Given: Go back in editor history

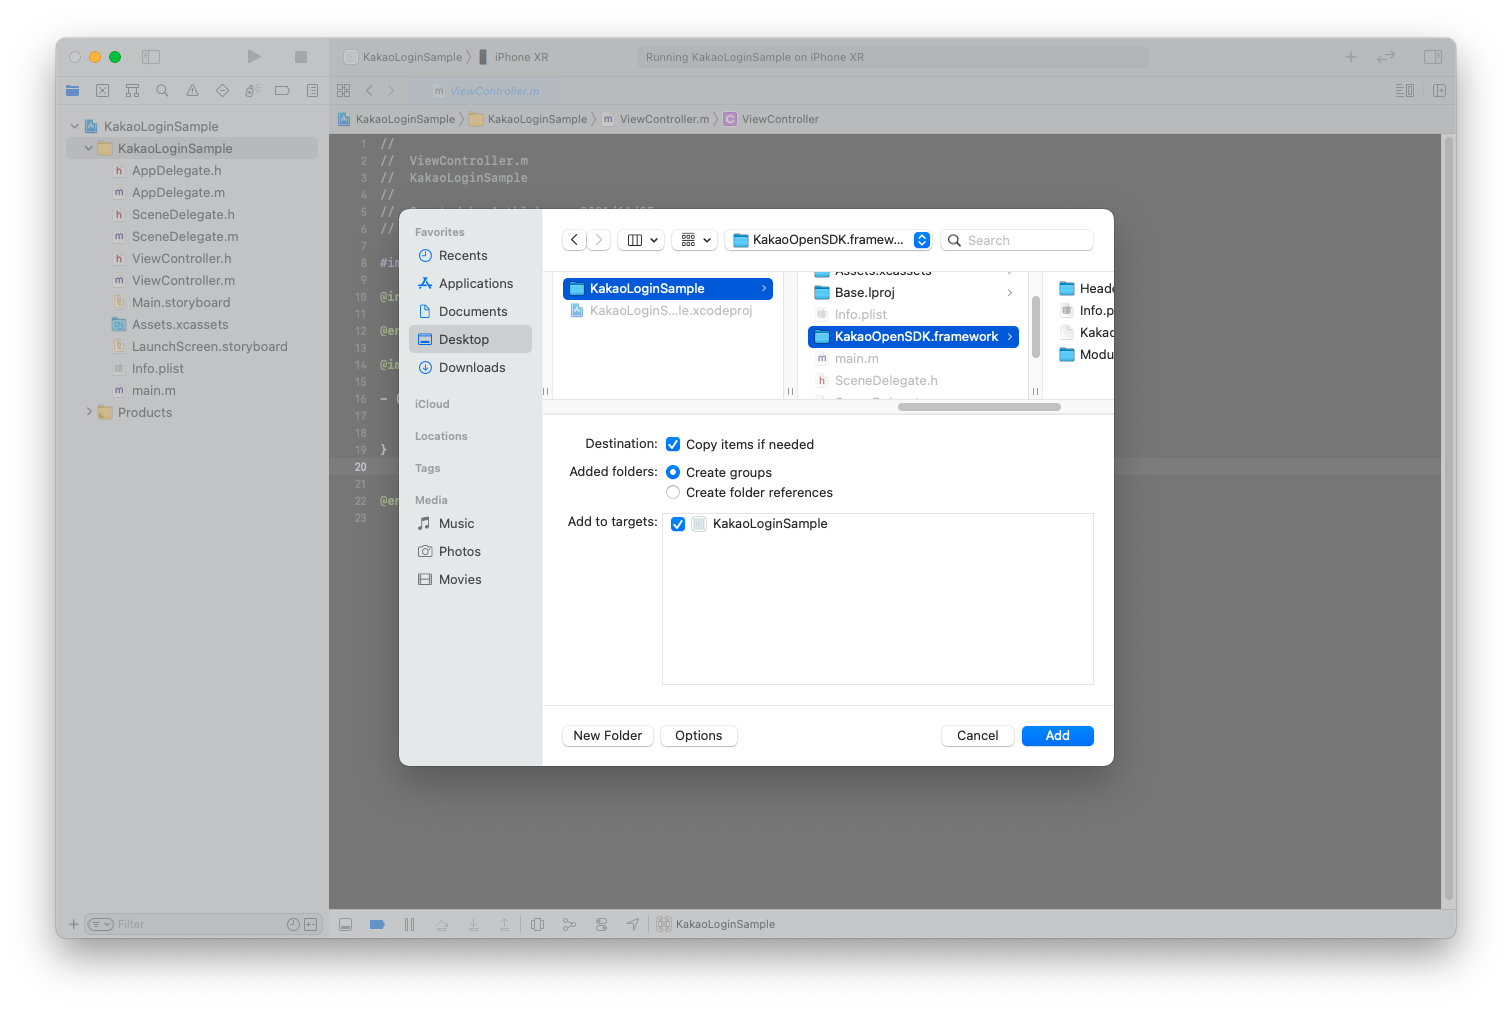Looking at the screenshot, I should pyautogui.click(x=369, y=91).
